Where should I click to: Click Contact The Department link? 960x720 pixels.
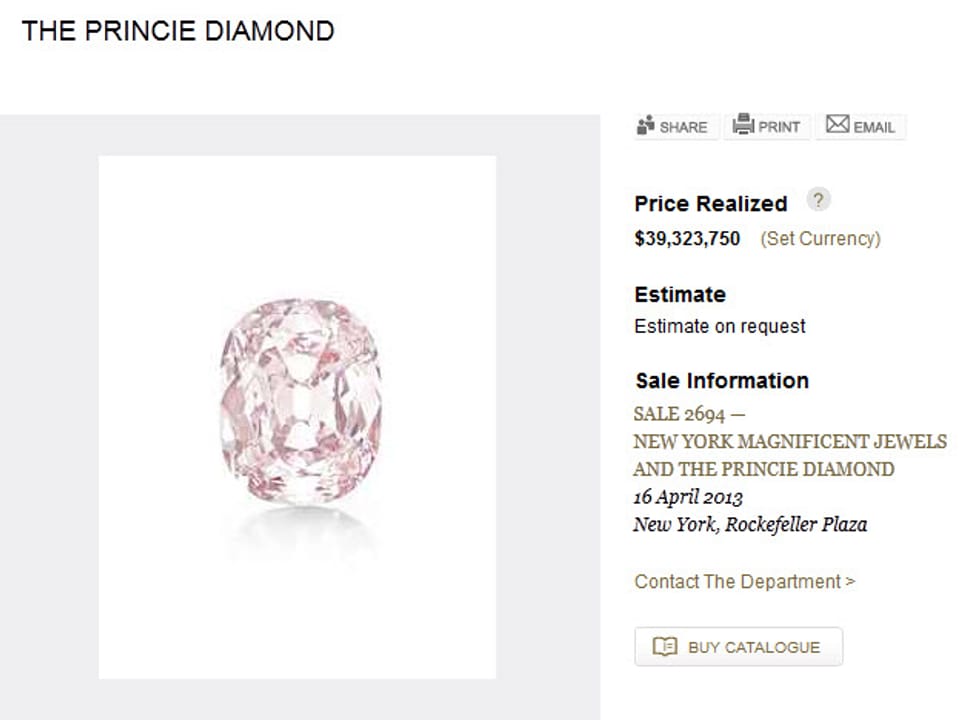[737, 582]
